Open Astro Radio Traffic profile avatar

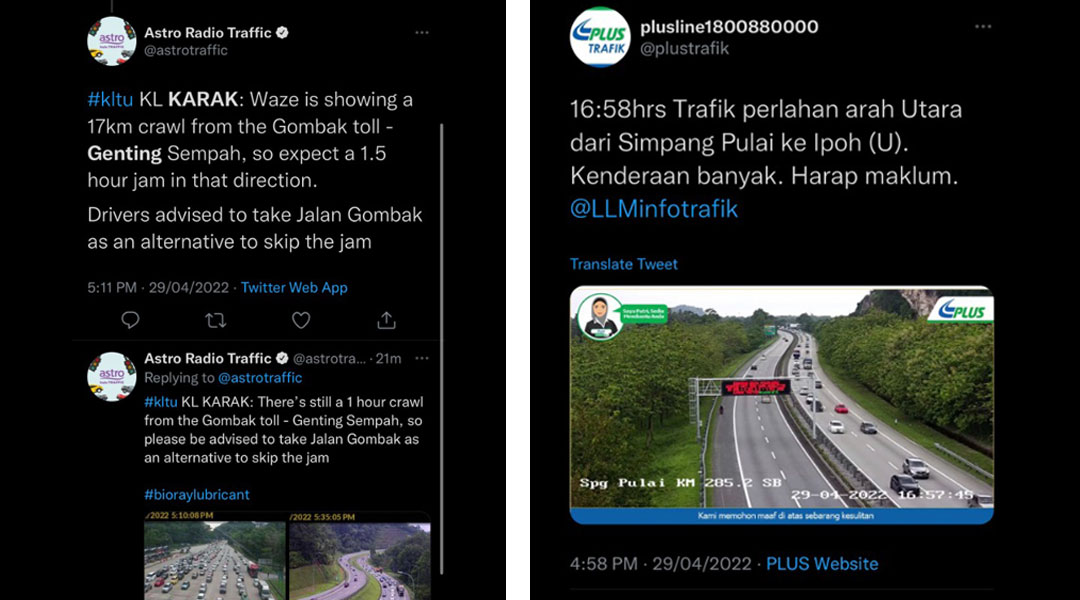[x=112, y=41]
